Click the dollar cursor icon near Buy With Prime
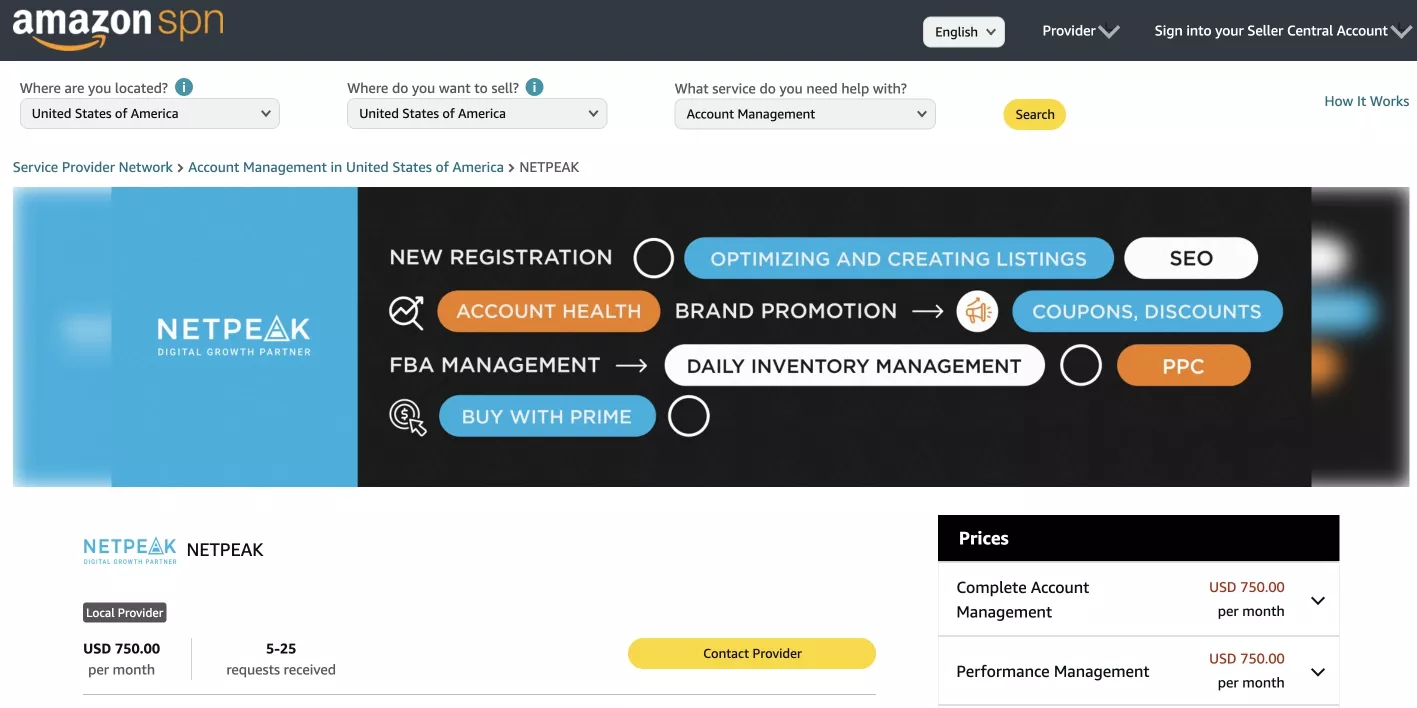Image resolution: width=1417 pixels, height=708 pixels. tap(408, 417)
